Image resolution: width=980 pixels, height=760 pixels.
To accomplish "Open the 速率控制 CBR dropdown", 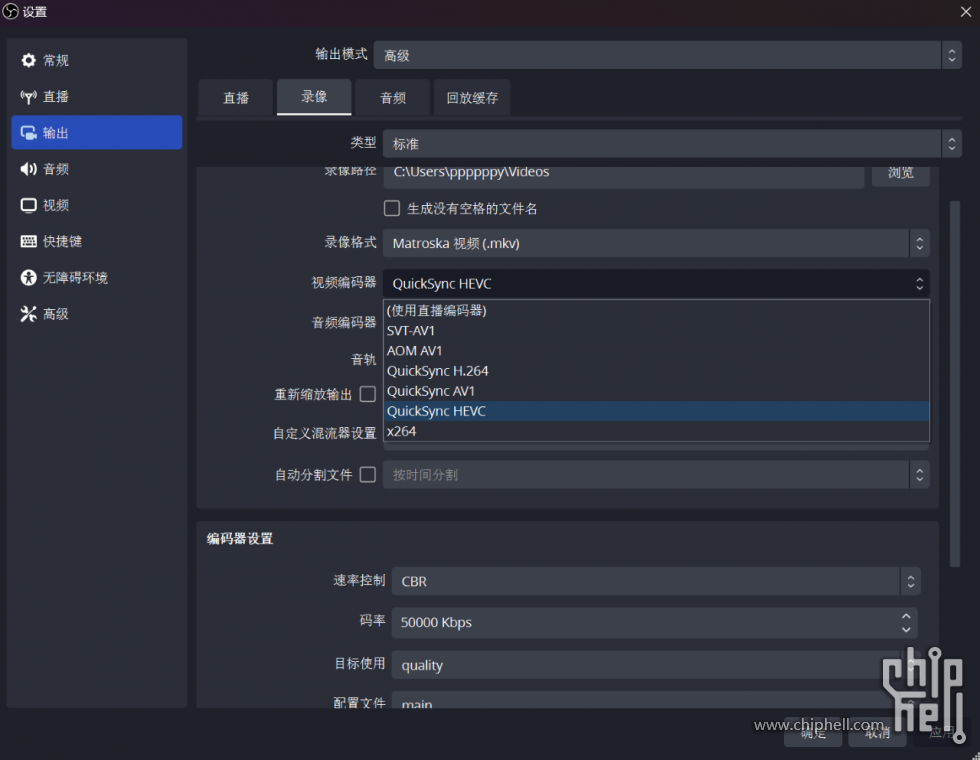I will pos(656,581).
